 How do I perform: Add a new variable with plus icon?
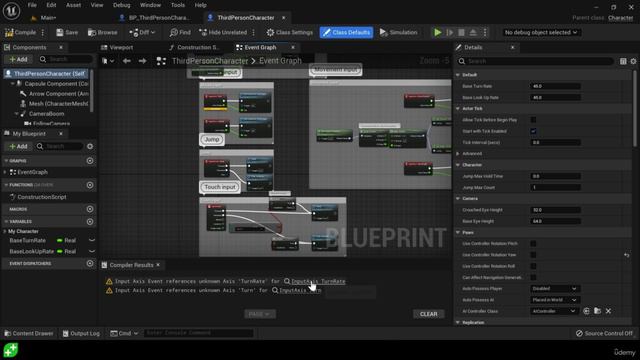click(x=90, y=222)
